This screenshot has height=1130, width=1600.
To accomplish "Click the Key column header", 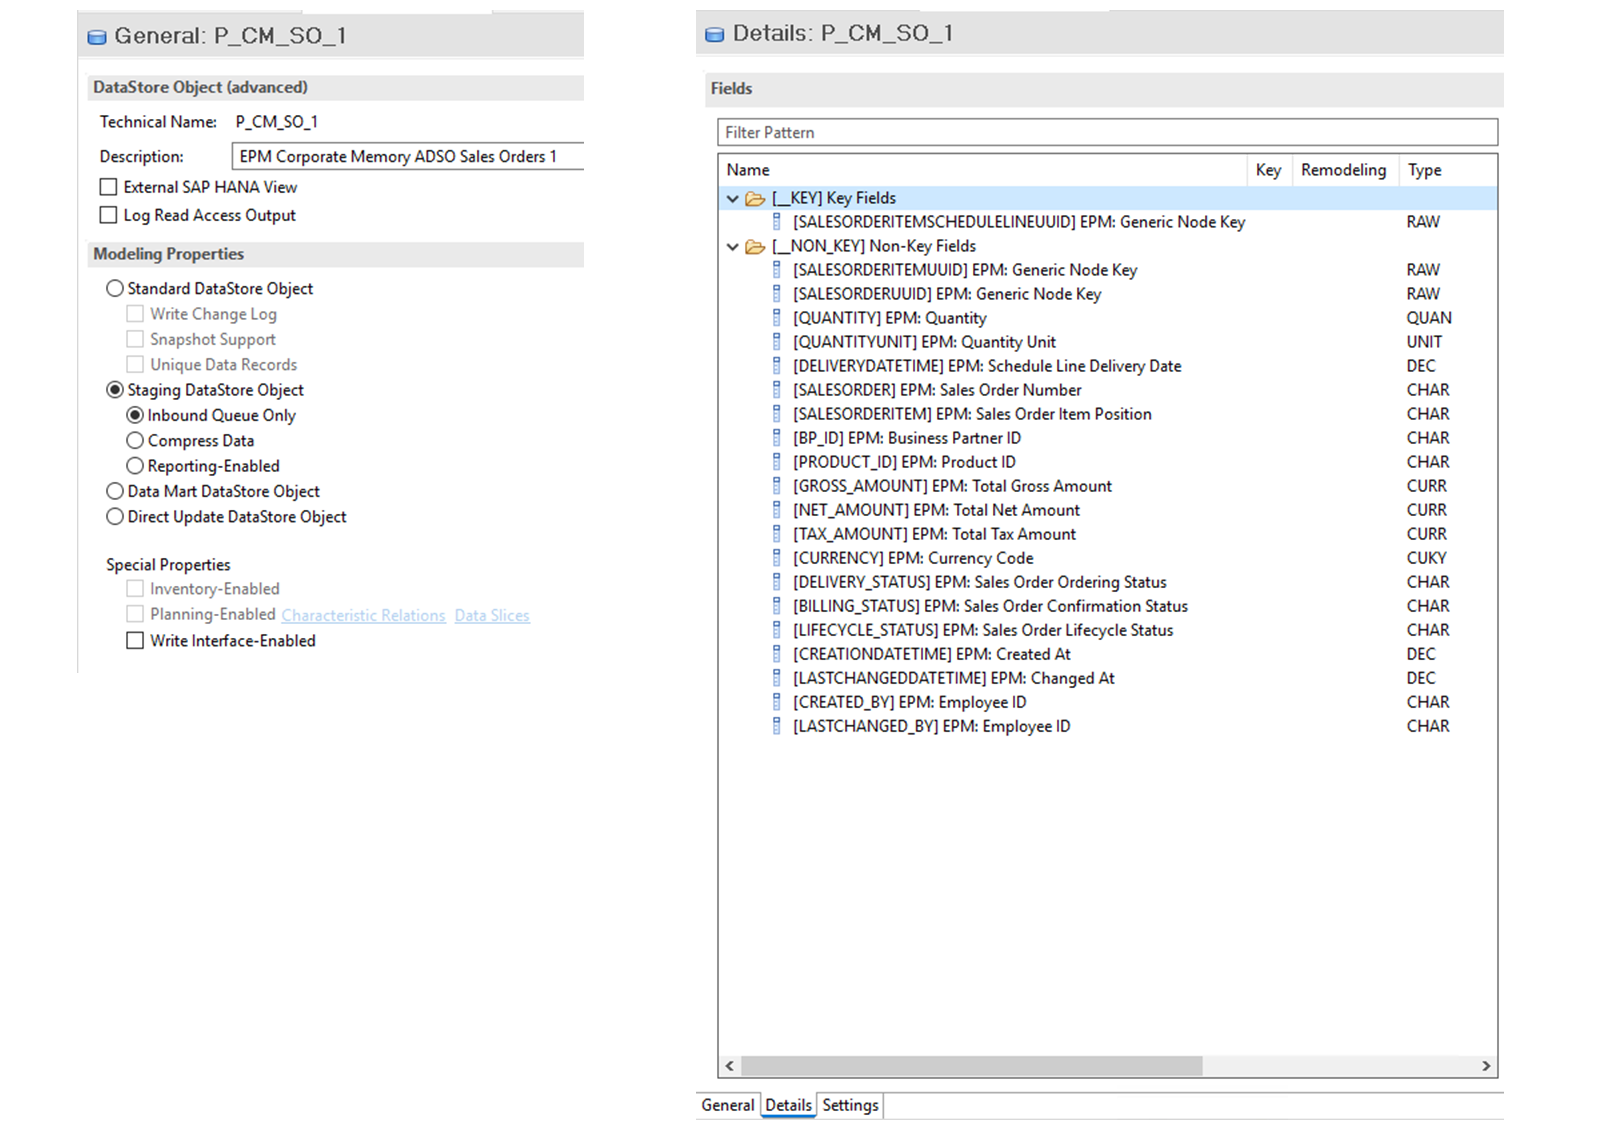I will 1269,170.
